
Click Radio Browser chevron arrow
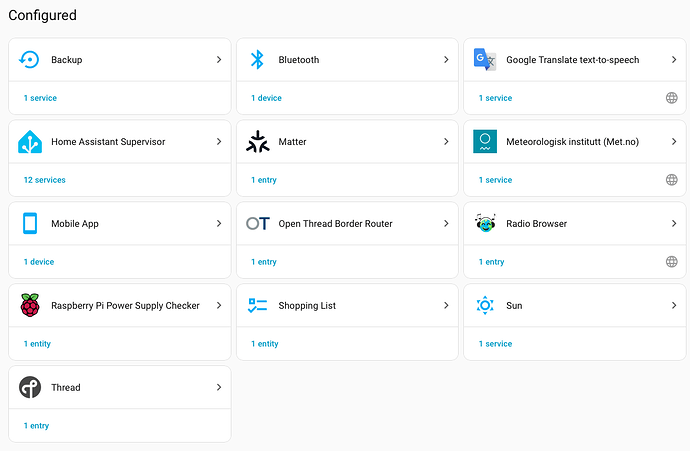click(x=674, y=224)
